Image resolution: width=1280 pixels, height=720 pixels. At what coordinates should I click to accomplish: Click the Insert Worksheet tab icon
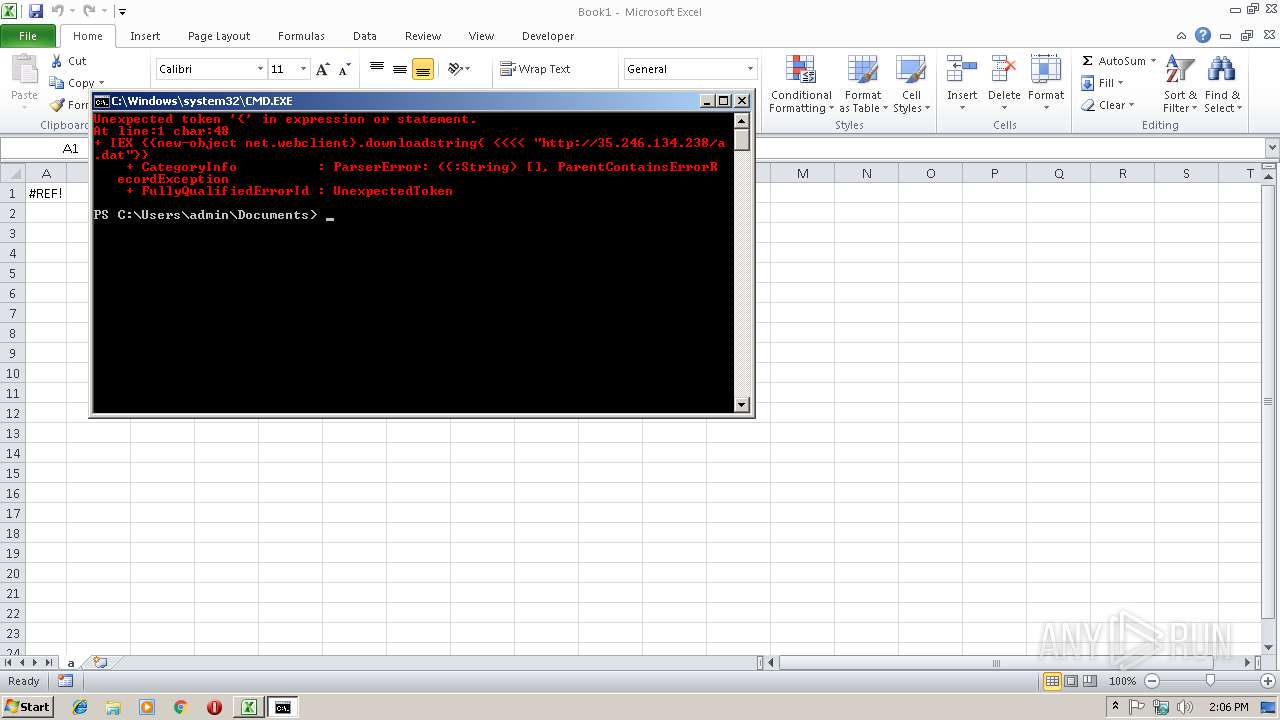[x=99, y=662]
